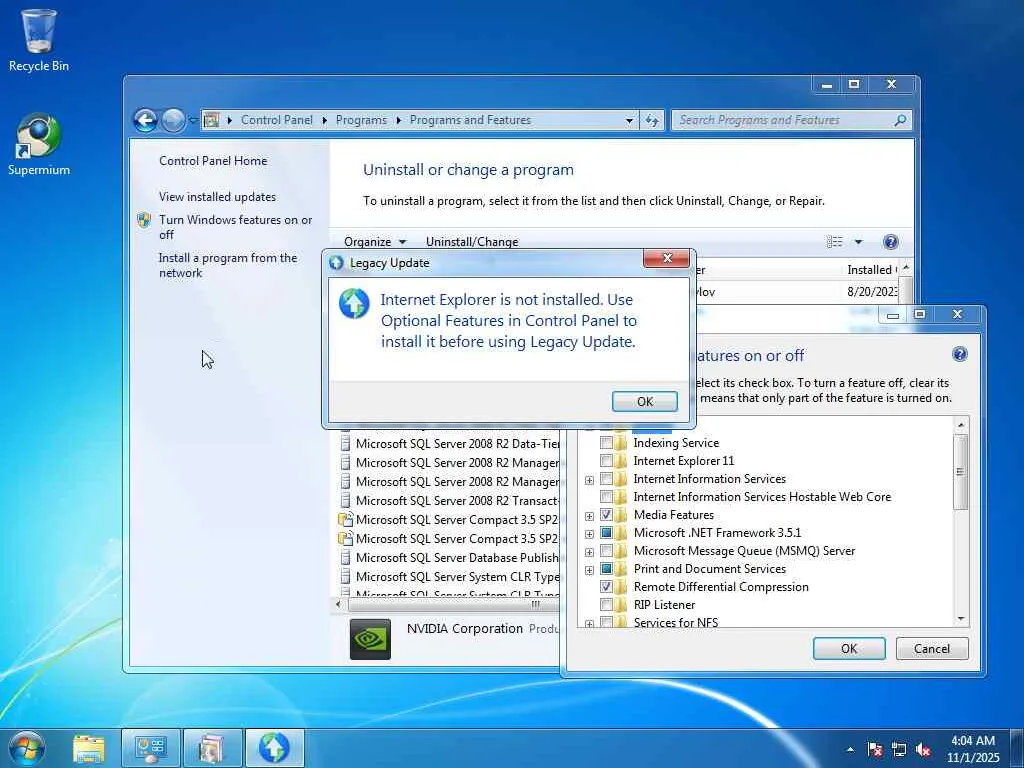The width and height of the screenshot is (1024, 768).
Task: Open help in Programs and Features window
Action: (x=890, y=242)
